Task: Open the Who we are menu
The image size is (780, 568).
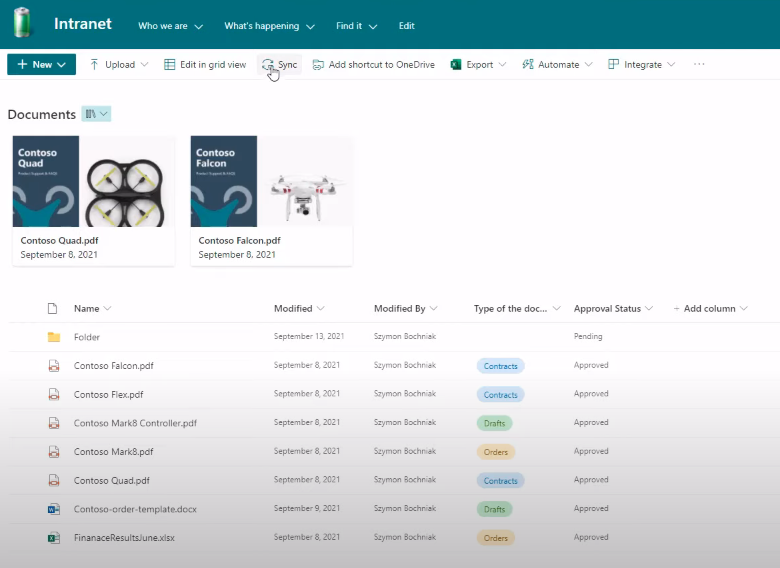Action: (x=170, y=26)
